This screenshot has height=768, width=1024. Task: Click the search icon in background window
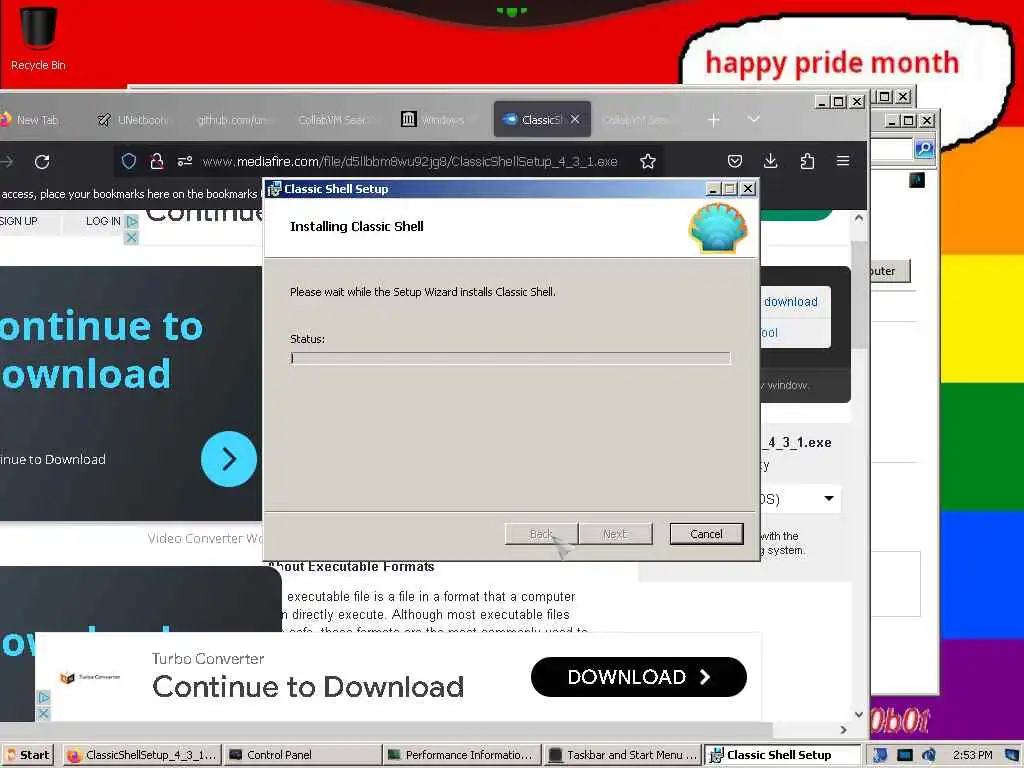point(923,149)
